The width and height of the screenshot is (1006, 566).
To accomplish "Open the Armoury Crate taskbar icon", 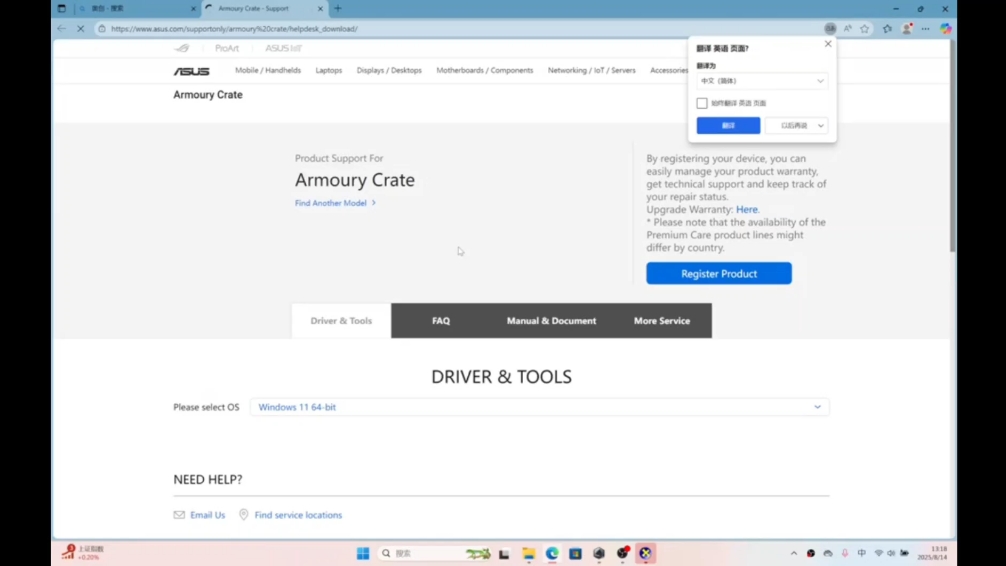I will click(x=599, y=553).
